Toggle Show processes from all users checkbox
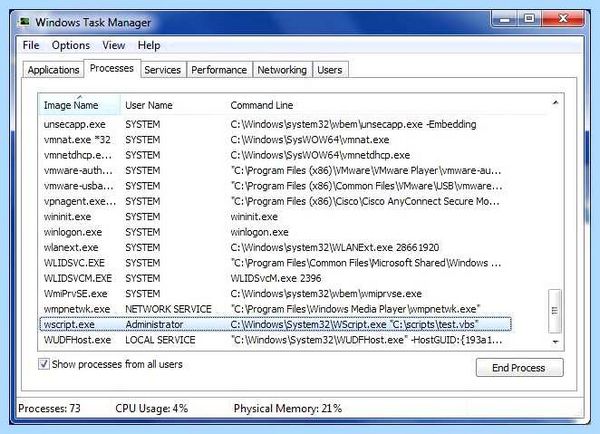The image size is (600, 434). point(44,364)
